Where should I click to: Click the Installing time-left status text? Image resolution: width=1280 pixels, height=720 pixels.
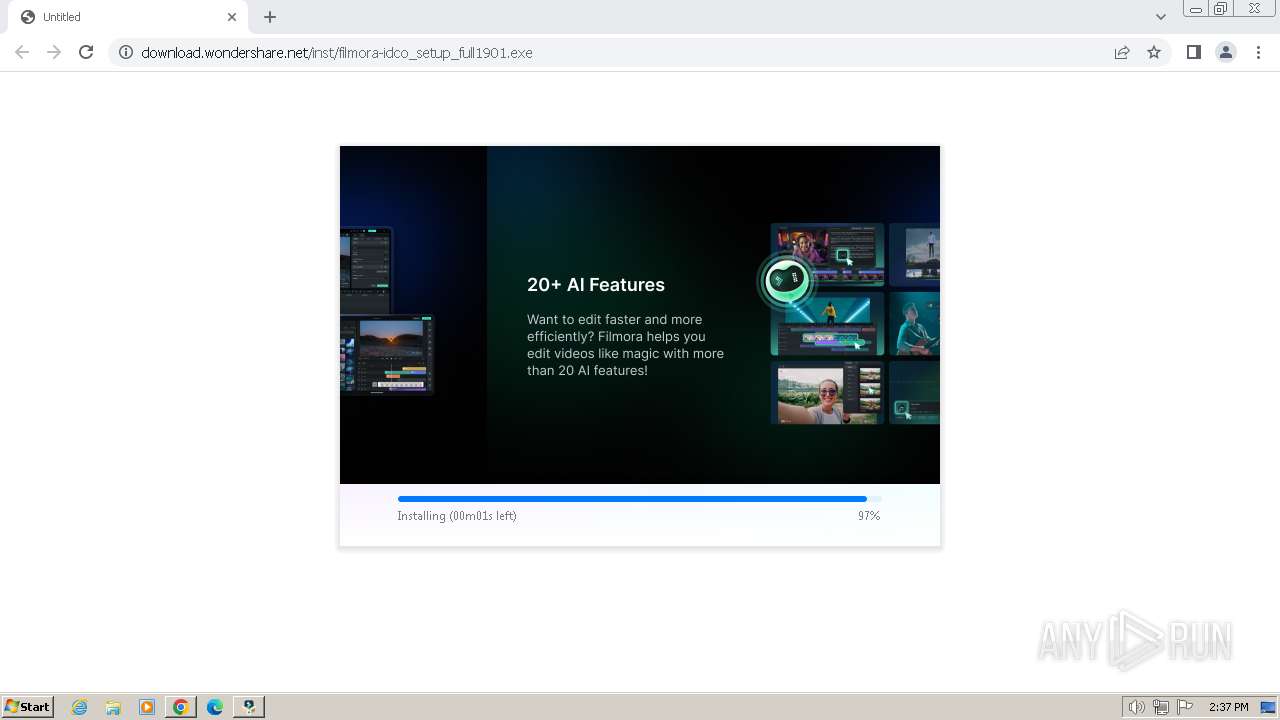point(457,516)
